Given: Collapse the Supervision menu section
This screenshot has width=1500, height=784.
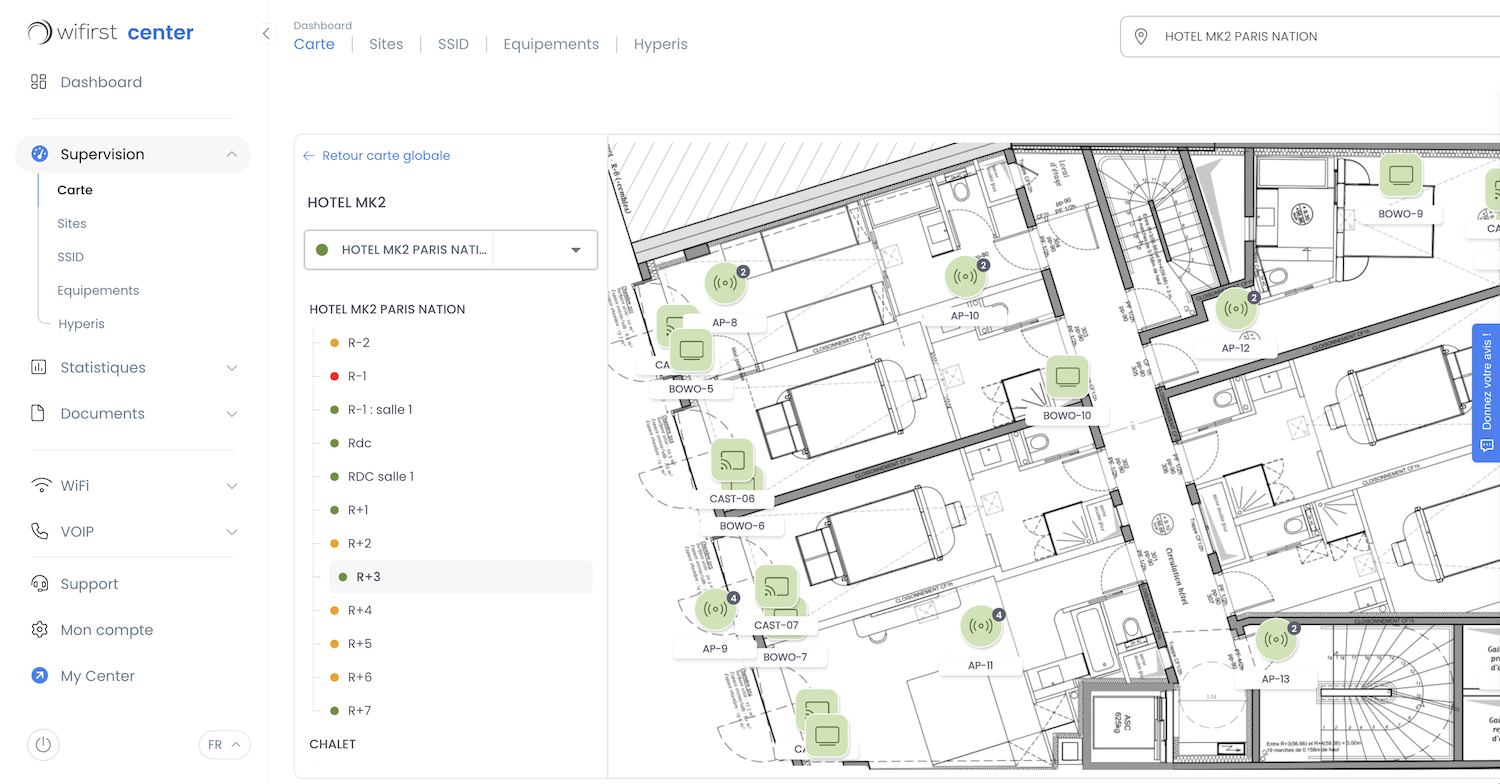Looking at the screenshot, I should 232,154.
